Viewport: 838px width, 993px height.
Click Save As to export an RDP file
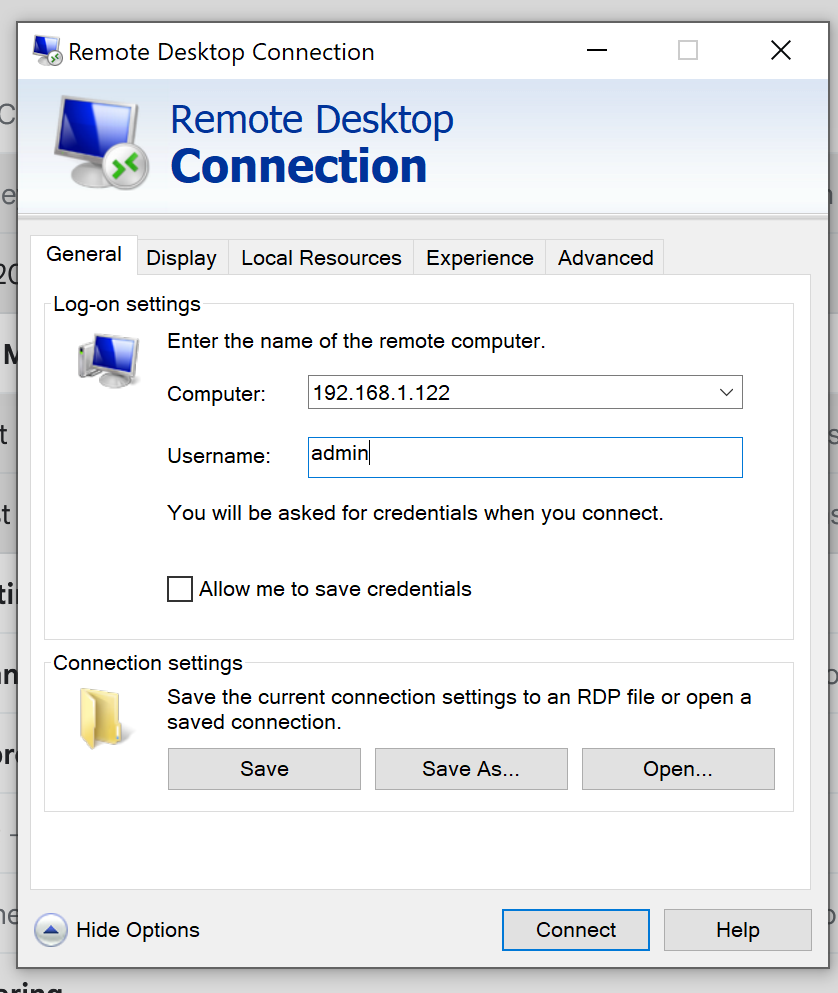pos(470,769)
